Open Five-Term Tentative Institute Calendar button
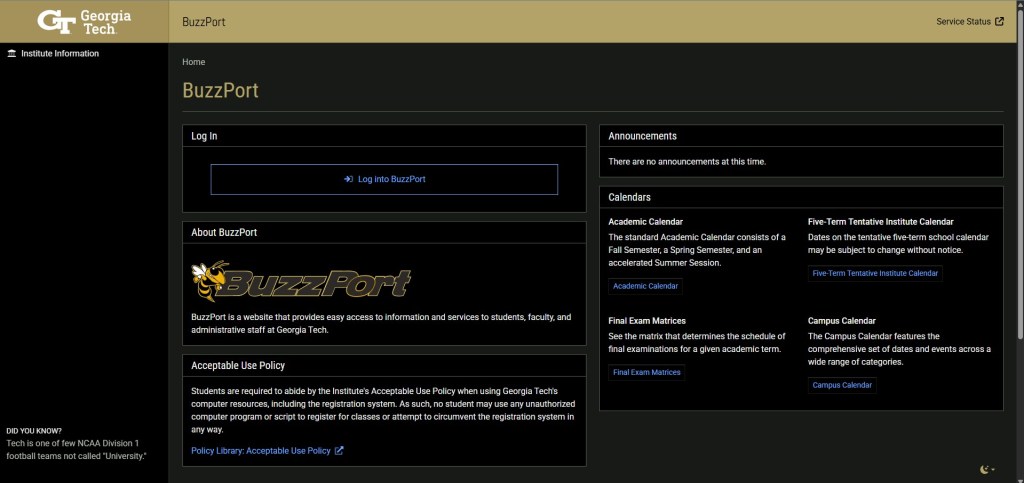 875,273
